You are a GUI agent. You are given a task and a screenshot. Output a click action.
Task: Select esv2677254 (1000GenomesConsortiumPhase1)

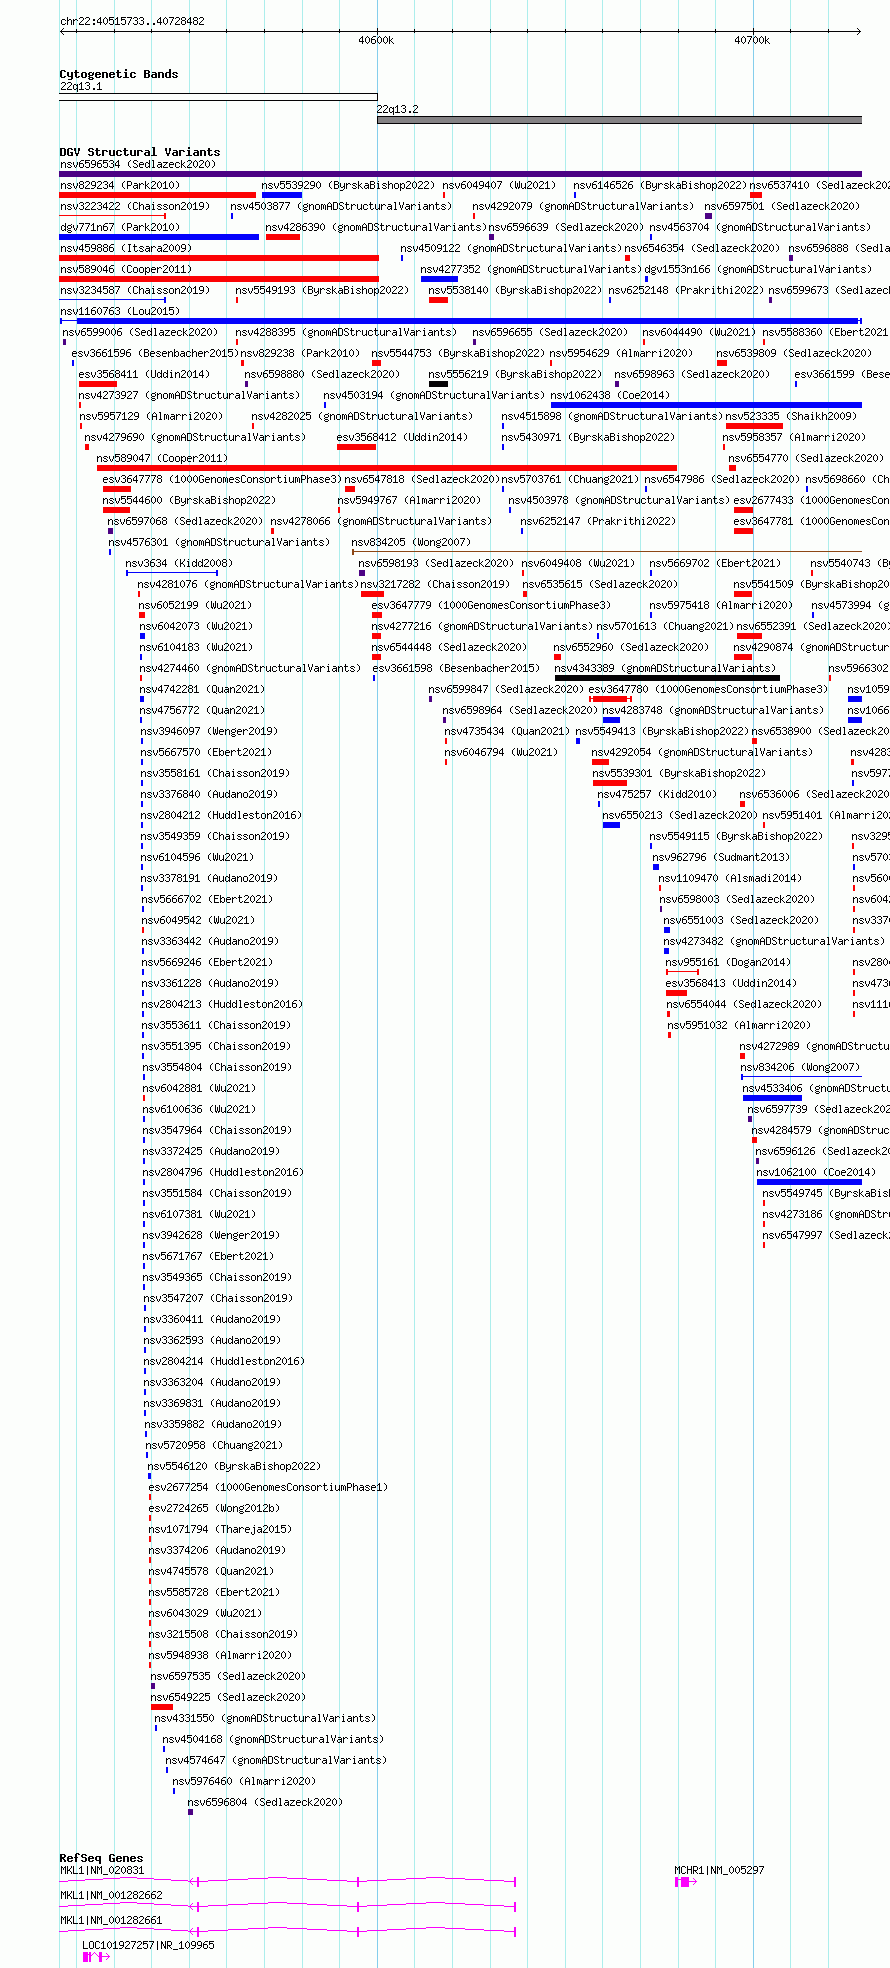(x=268, y=1487)
